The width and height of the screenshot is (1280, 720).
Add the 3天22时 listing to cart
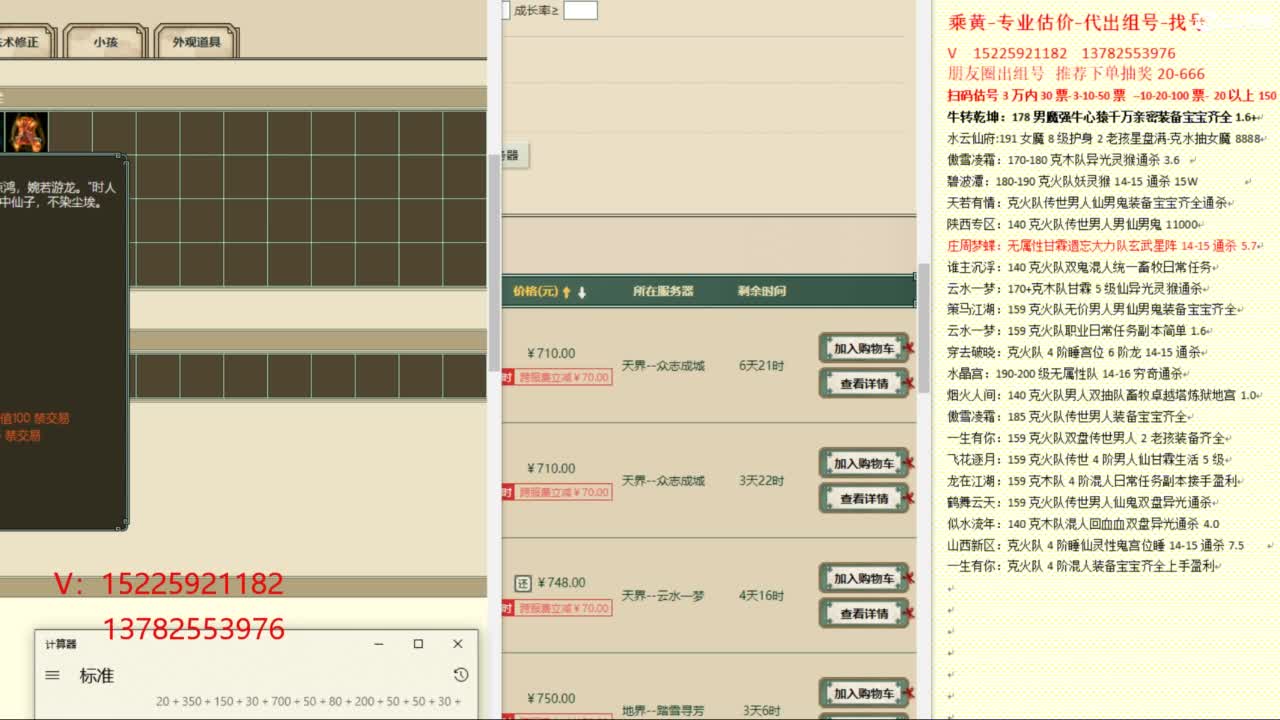pos(864,463)
